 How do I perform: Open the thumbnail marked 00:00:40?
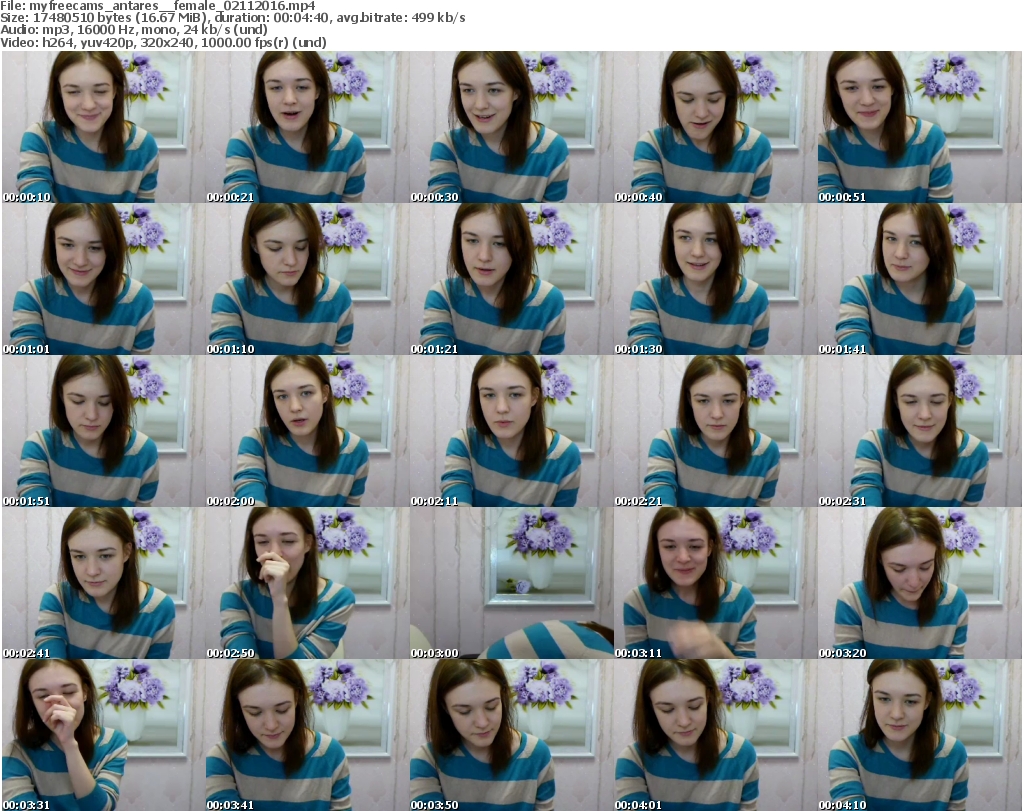click(x=715, y=127)
